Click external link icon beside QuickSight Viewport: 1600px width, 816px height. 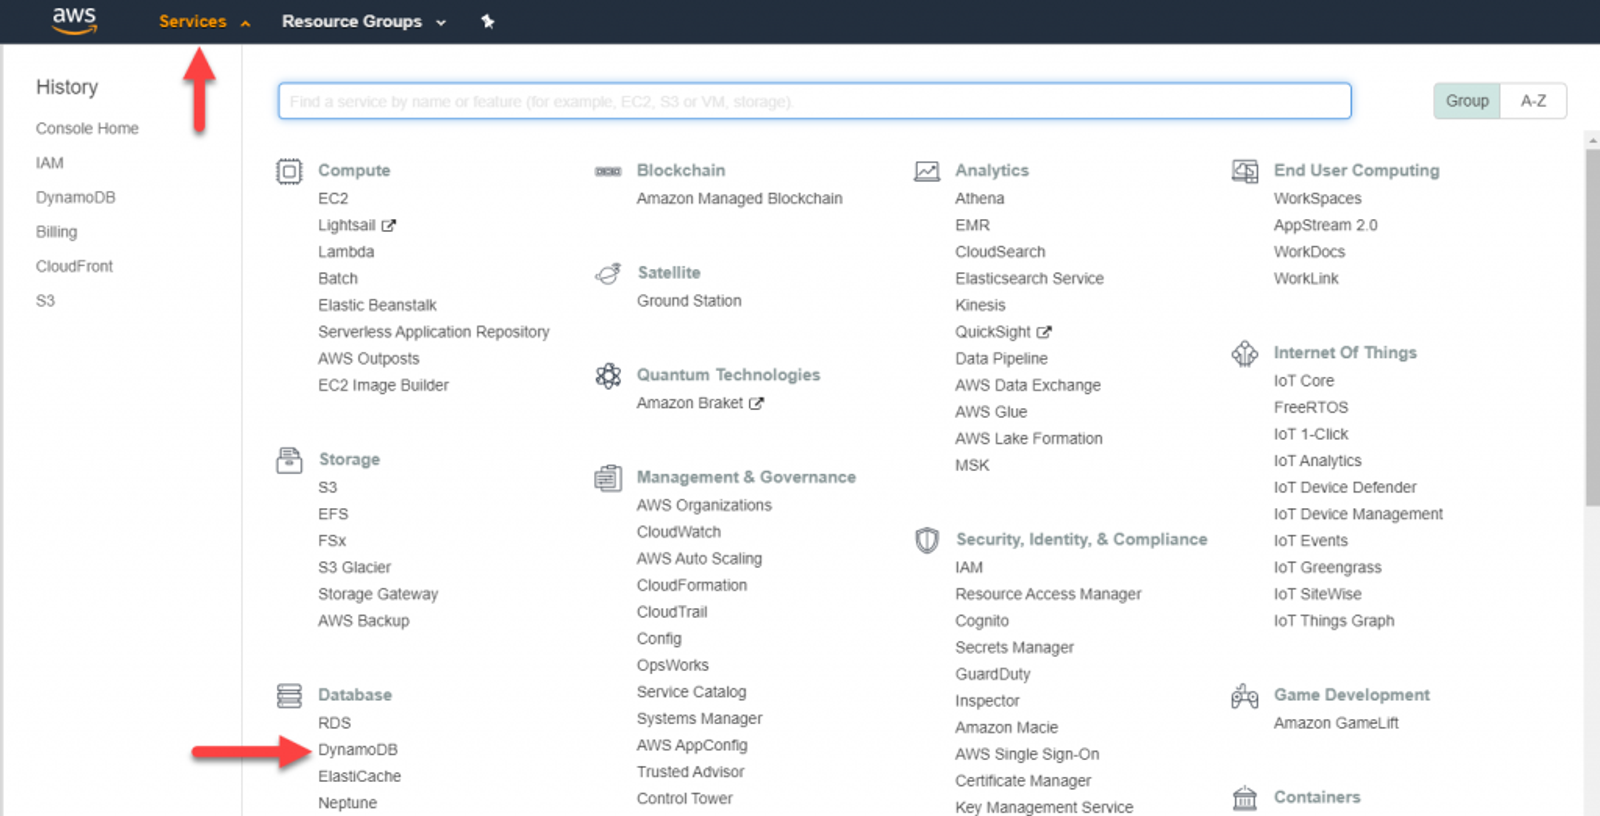(x=1044, y=332)
